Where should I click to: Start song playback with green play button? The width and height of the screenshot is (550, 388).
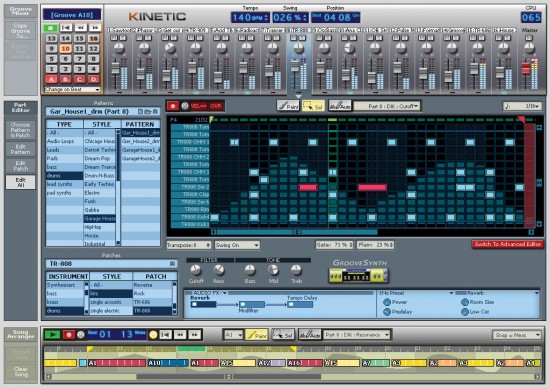(x=53, y=335)
